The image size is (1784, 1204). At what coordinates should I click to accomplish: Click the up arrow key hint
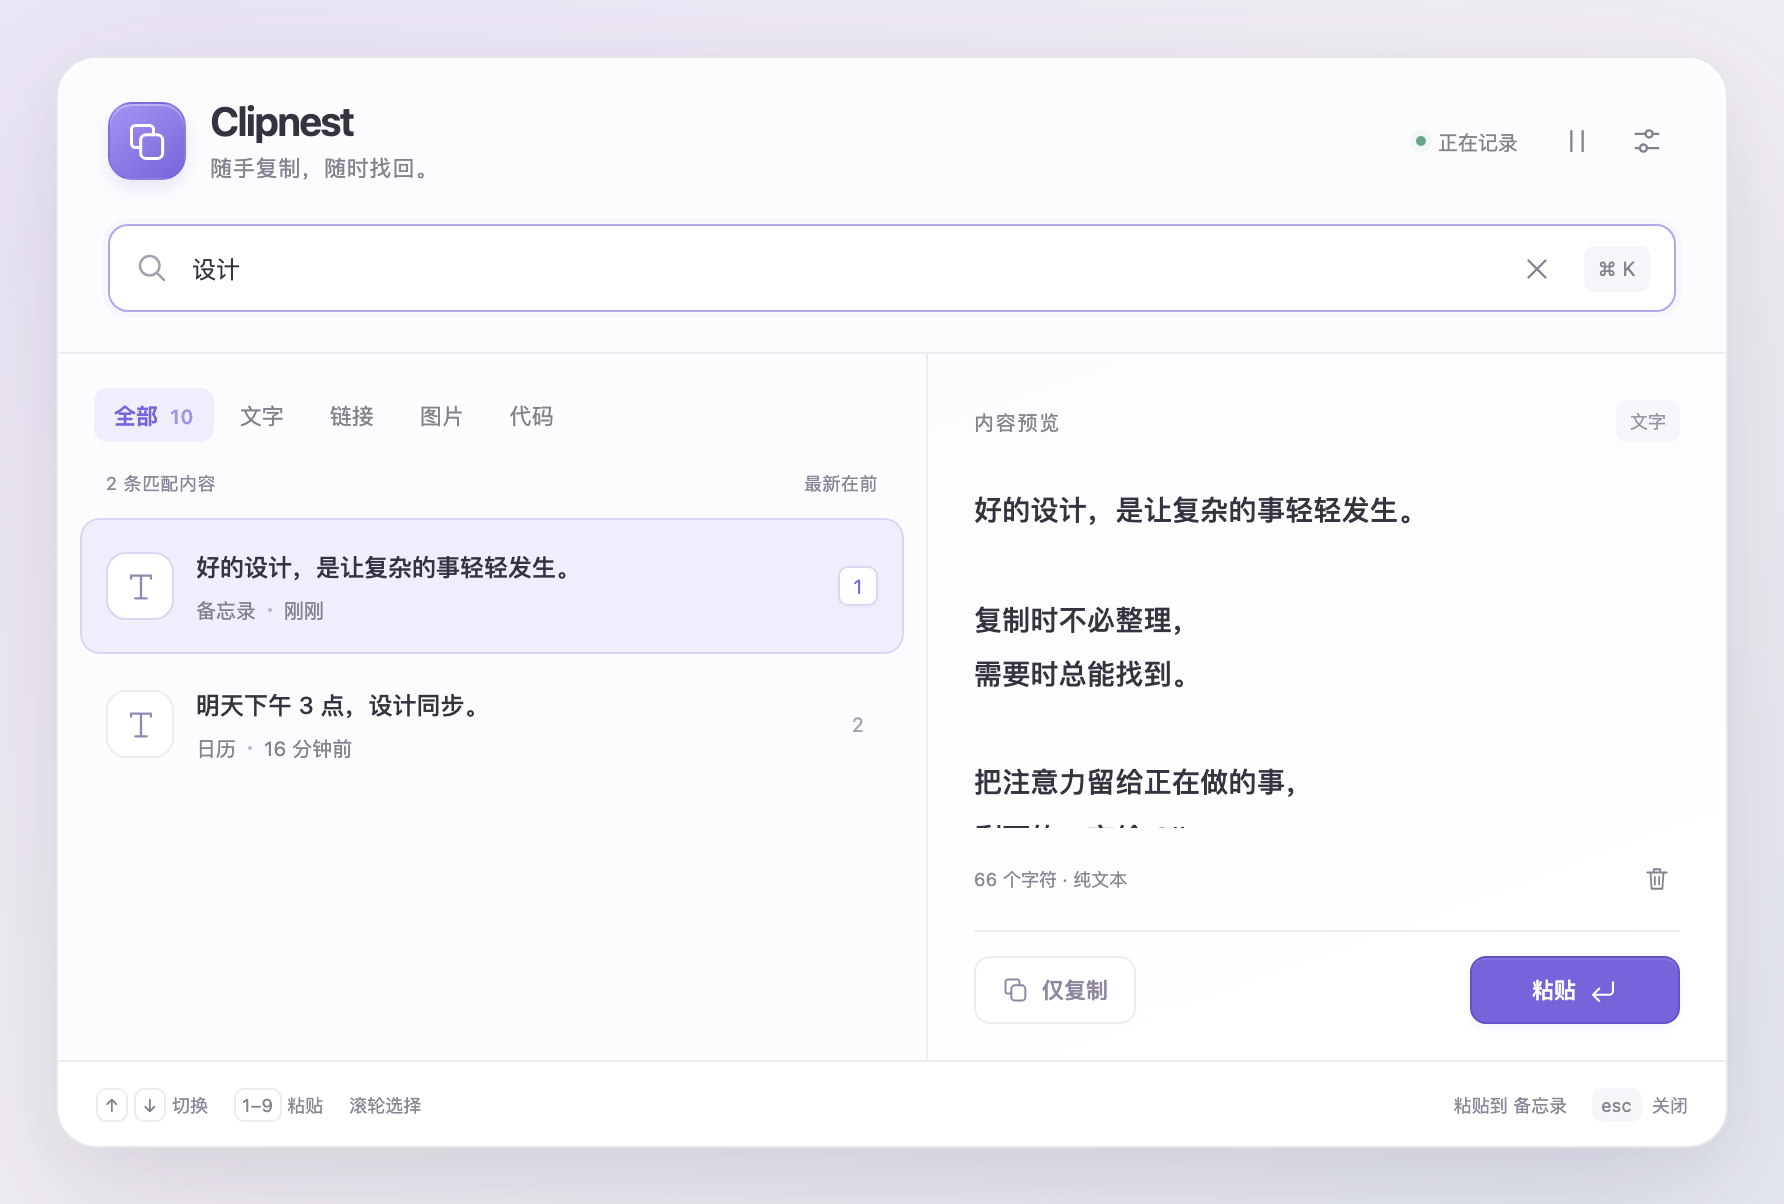(112, 1105)
